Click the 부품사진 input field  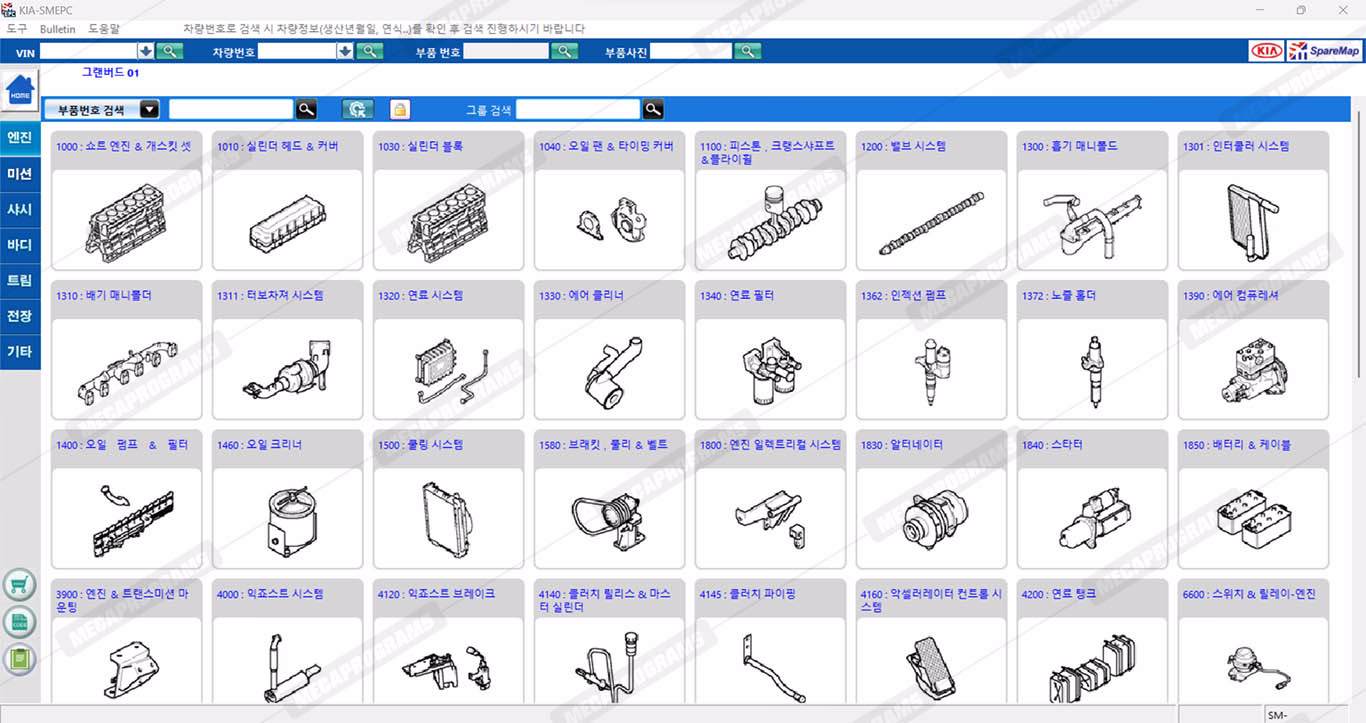click(x=691, y=51)
